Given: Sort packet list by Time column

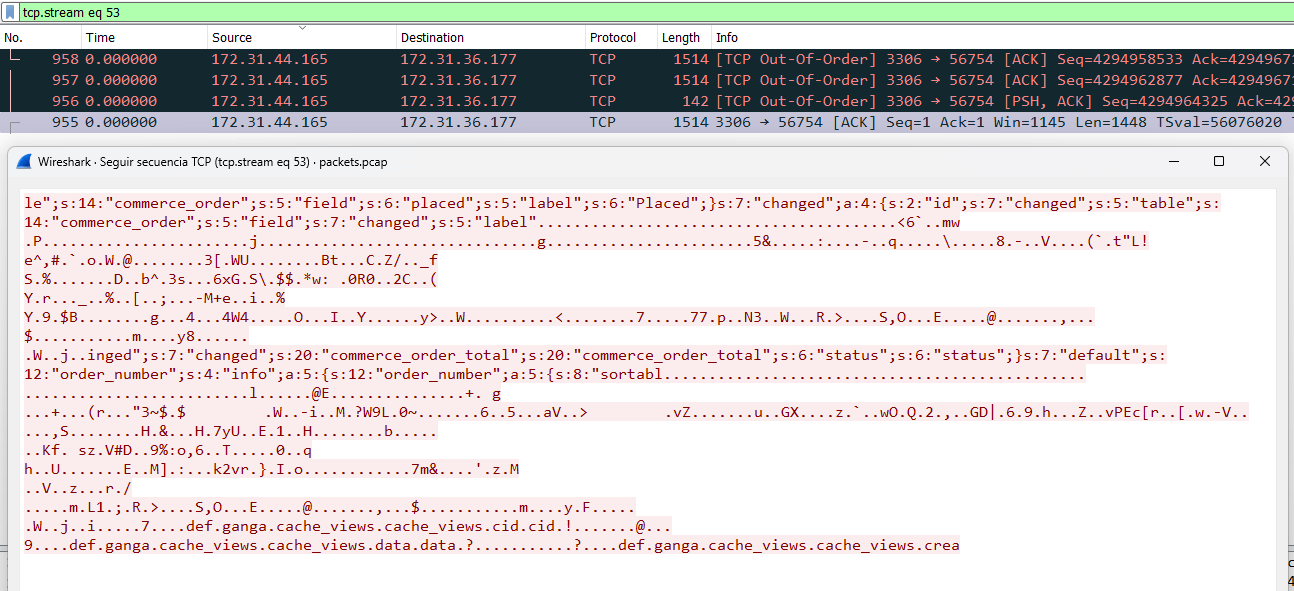Looking at the screenshot, I should (144, 38).
